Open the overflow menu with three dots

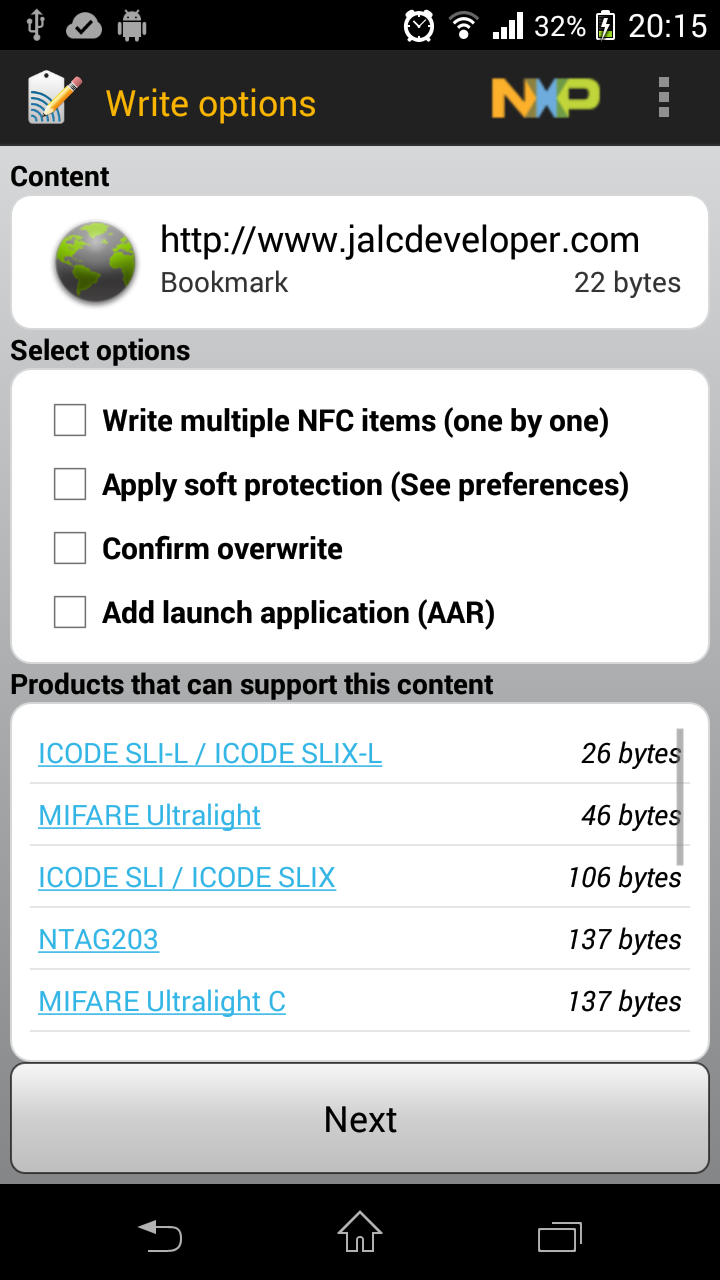663,97
